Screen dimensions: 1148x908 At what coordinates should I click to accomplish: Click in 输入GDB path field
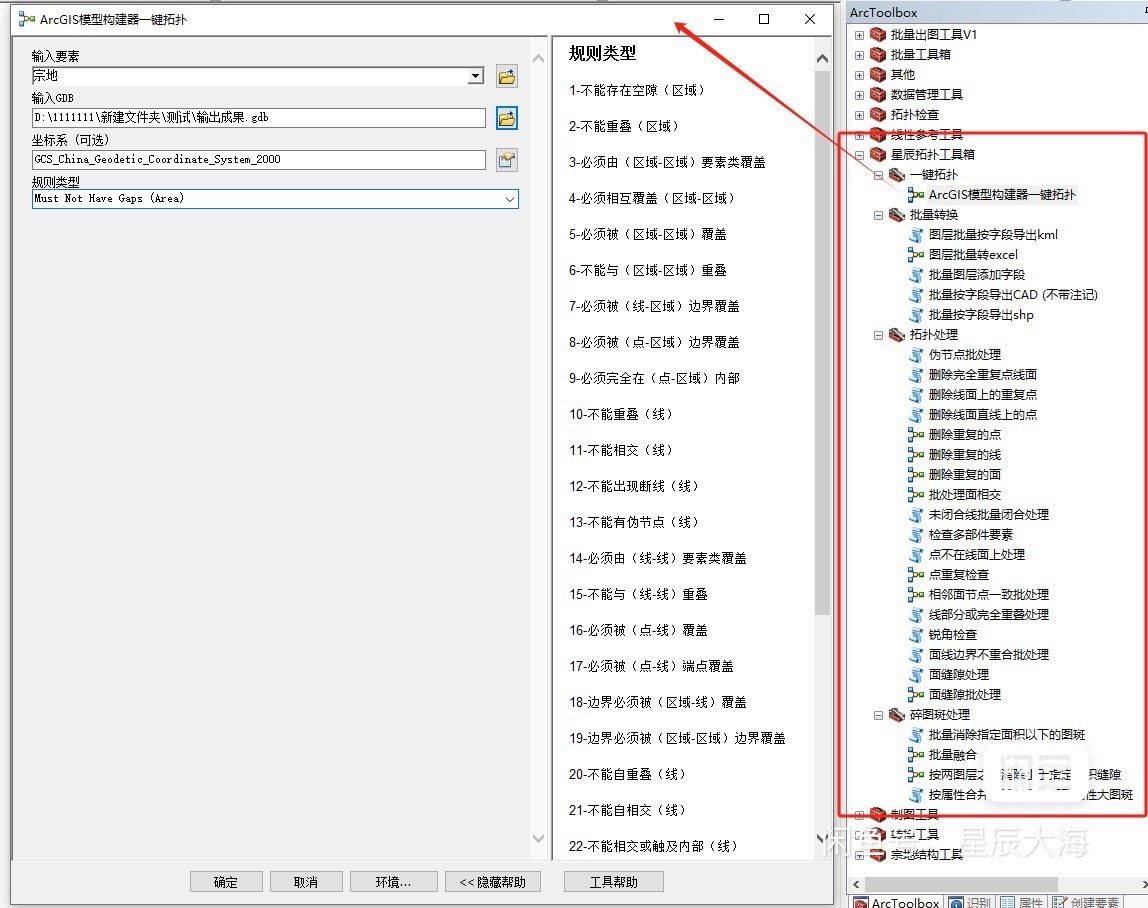pos(258,118)
